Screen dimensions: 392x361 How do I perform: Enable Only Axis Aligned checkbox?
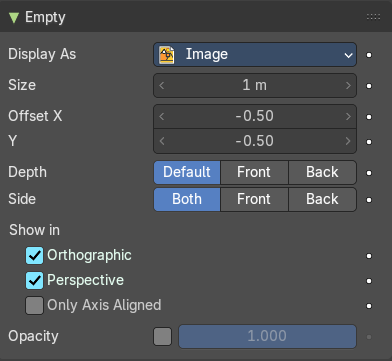tap(34, 305)
